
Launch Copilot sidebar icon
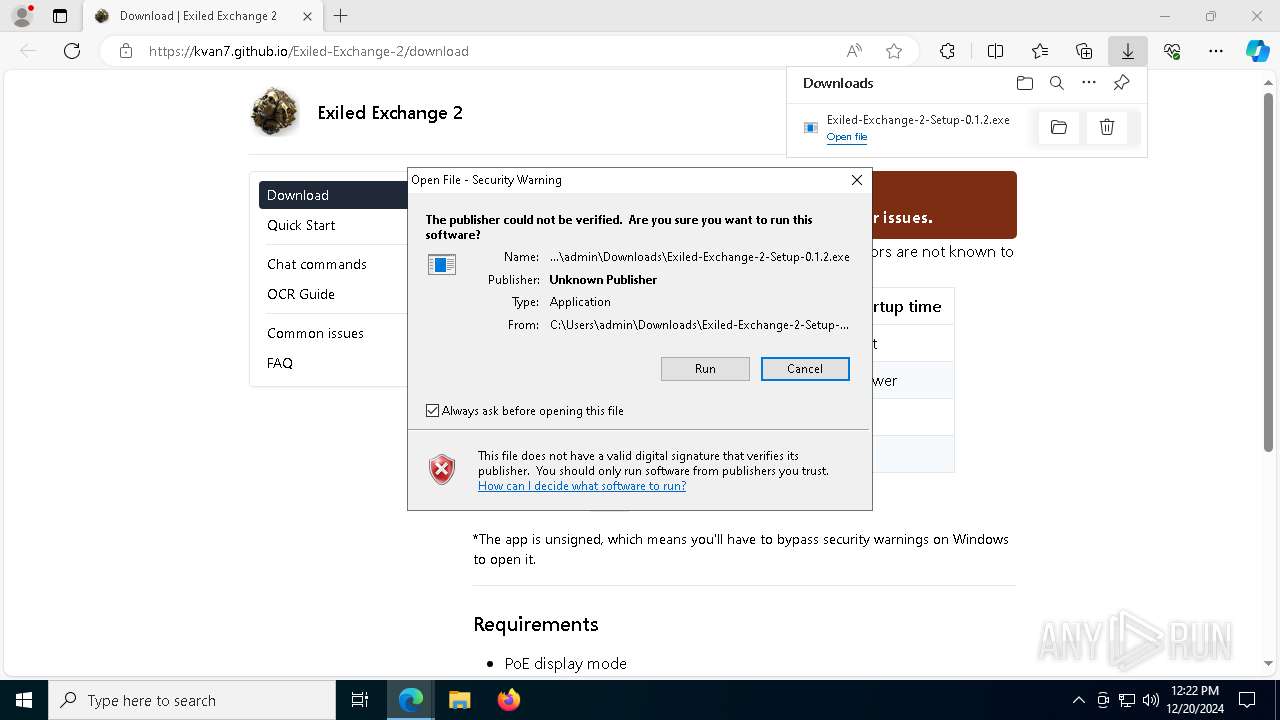[x=1257, y=51]
